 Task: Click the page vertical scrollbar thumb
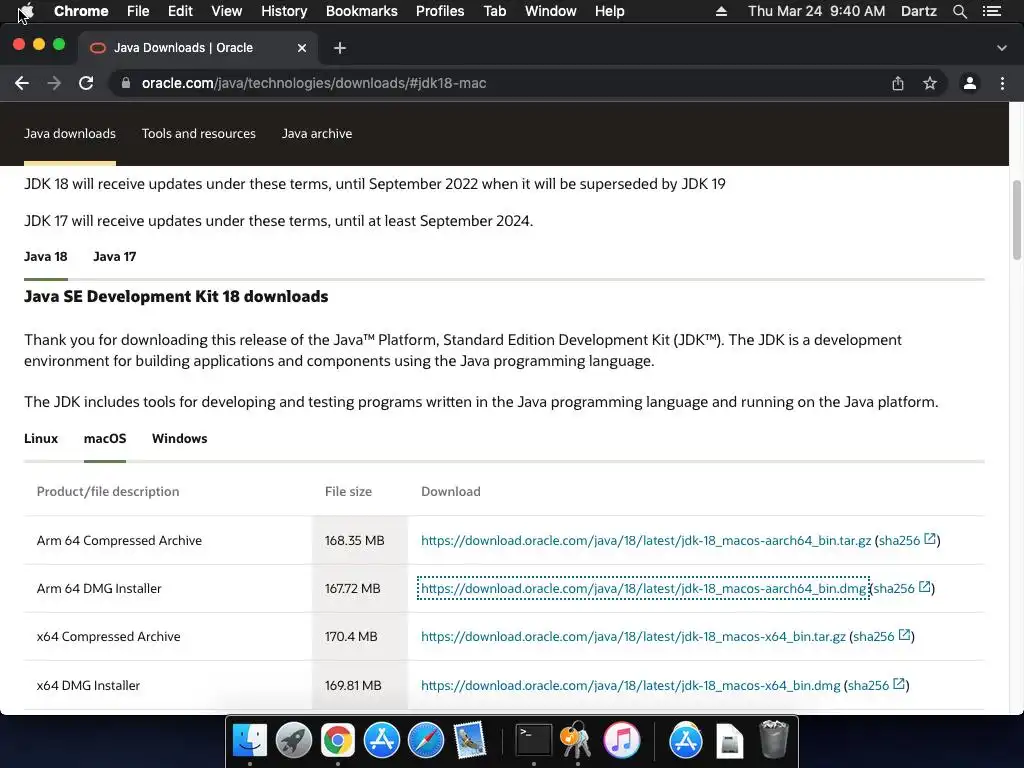coord(1016,220)
